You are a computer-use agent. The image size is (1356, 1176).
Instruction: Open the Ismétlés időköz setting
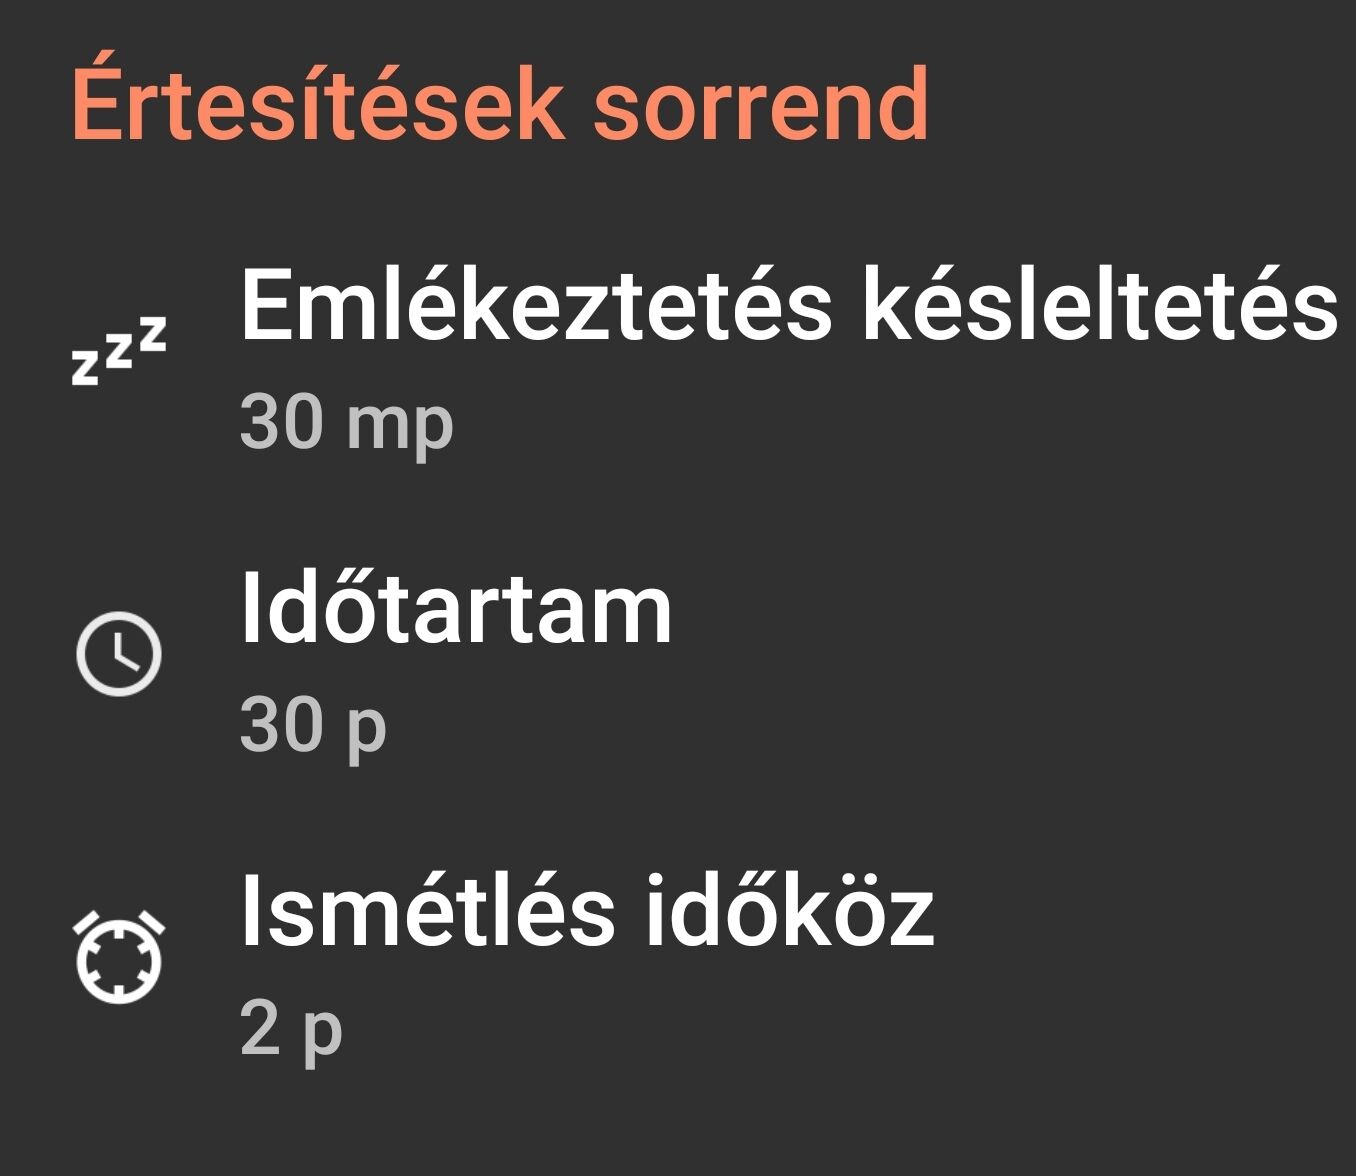[587, 912]
